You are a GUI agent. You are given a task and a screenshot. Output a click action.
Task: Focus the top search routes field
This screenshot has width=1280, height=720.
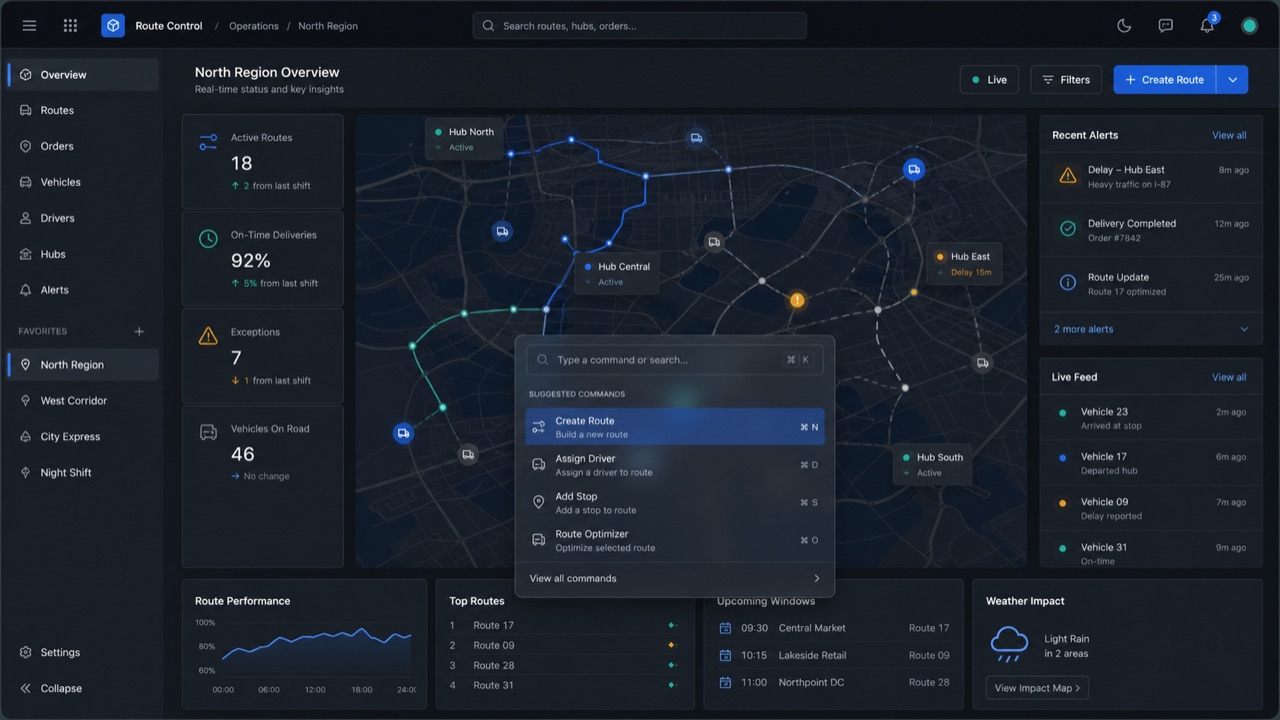coord(639,26)
